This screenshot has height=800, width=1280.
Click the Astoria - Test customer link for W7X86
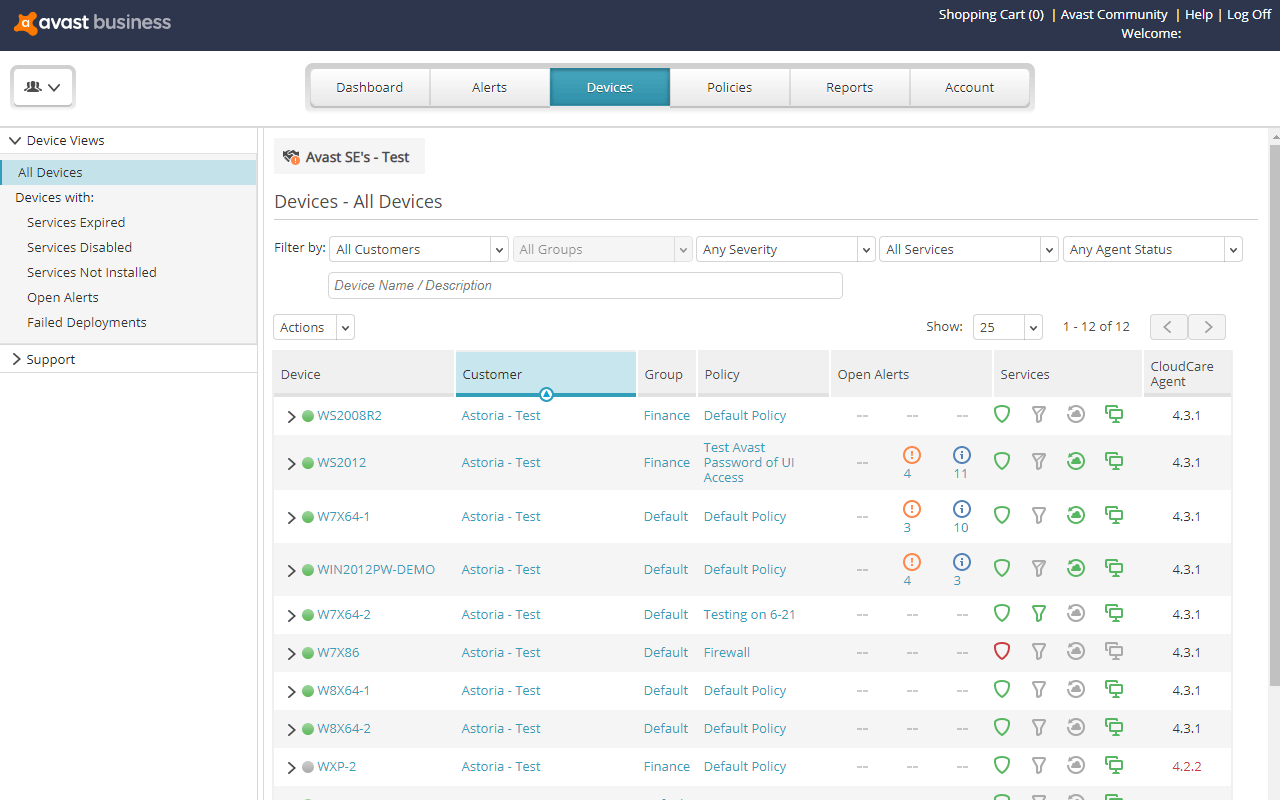500,651
